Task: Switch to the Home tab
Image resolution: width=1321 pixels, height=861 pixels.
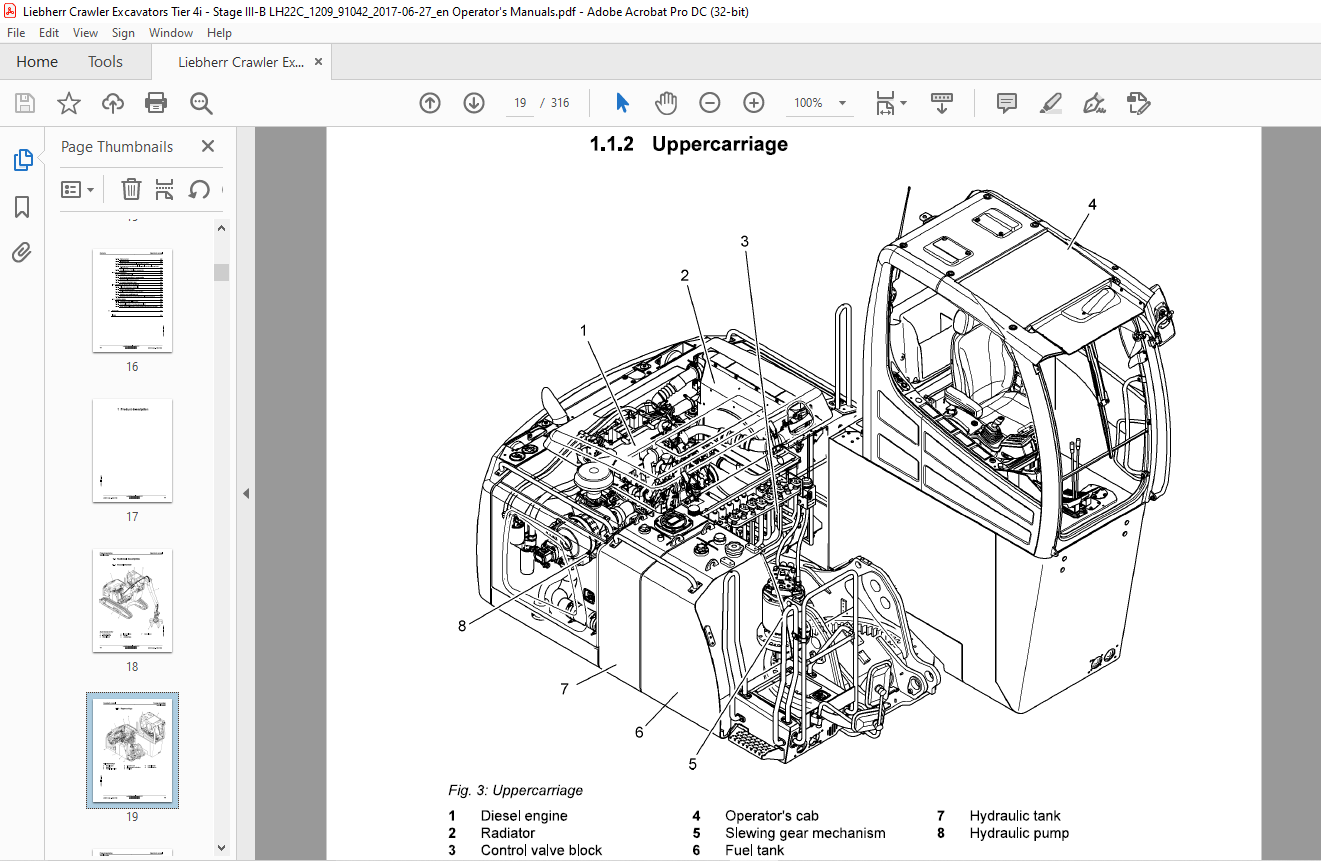Action: pos(37,62)
